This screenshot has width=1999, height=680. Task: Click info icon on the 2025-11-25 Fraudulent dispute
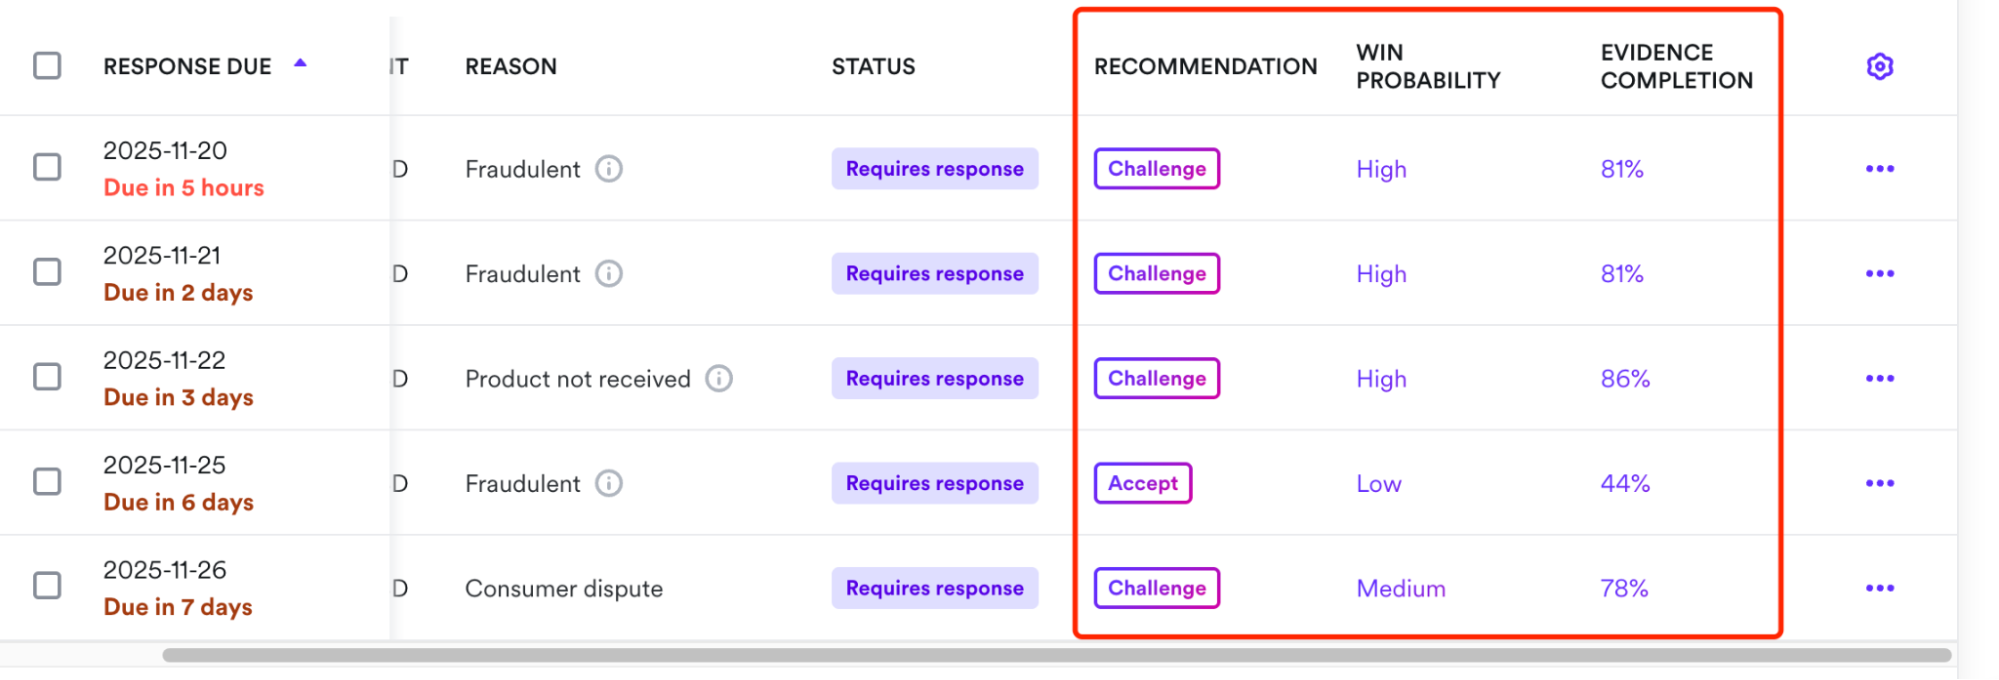(609, 483)
